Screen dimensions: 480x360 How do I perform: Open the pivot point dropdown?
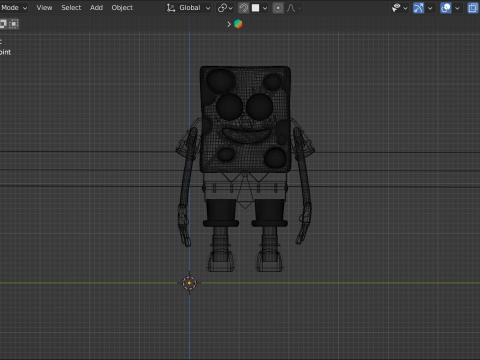coord(225,8)
